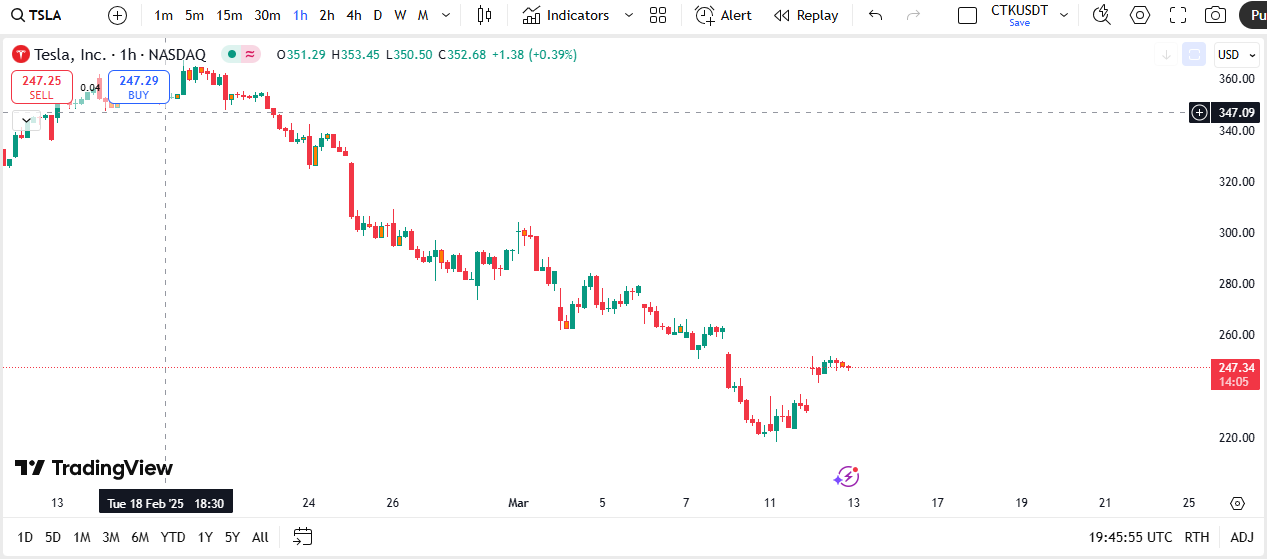Open chart settings hexagon icon
The image size is (1267, 559).
tap(1140, 15)
